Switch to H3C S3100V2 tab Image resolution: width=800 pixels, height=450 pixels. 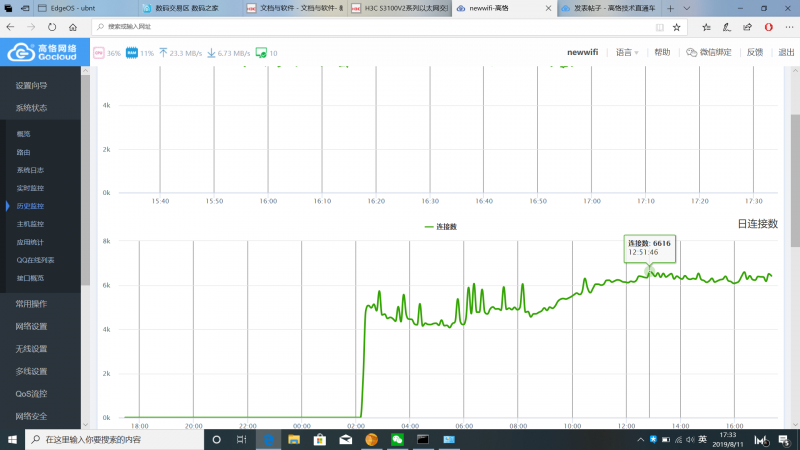click(399, 8)
